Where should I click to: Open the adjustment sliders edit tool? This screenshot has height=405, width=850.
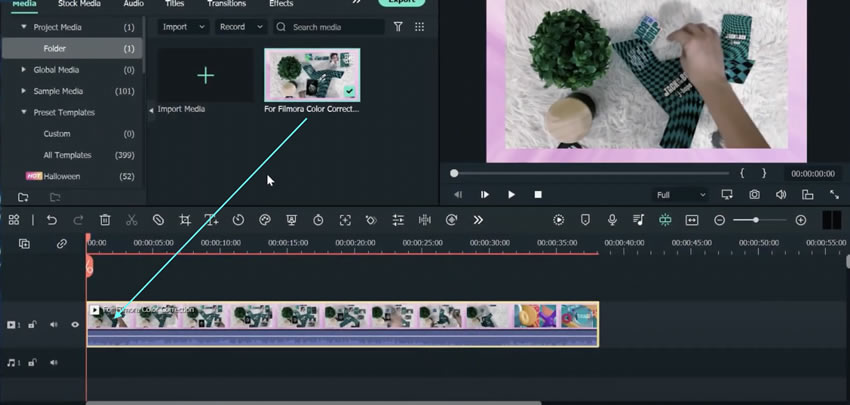398,220
